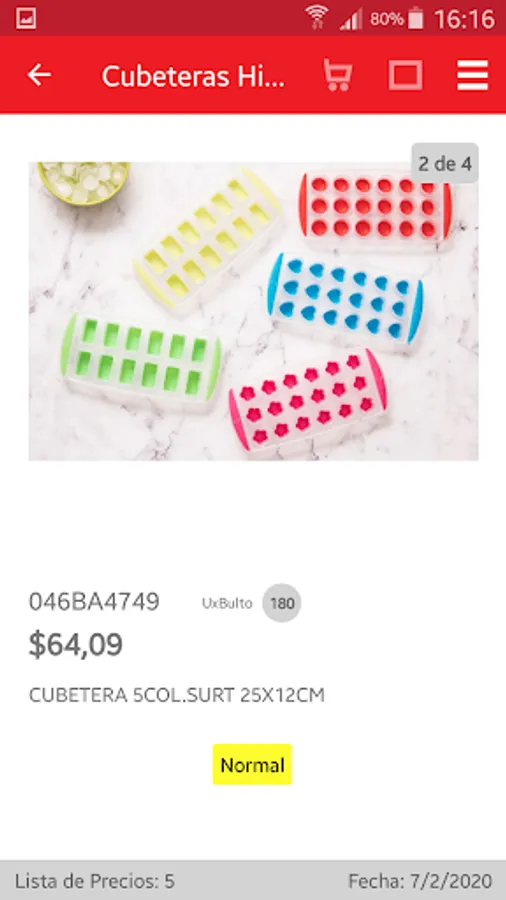Tap the Cubeteras Hi... title
The width and height of the screenshot is (506, 900).
pos(193,76)
